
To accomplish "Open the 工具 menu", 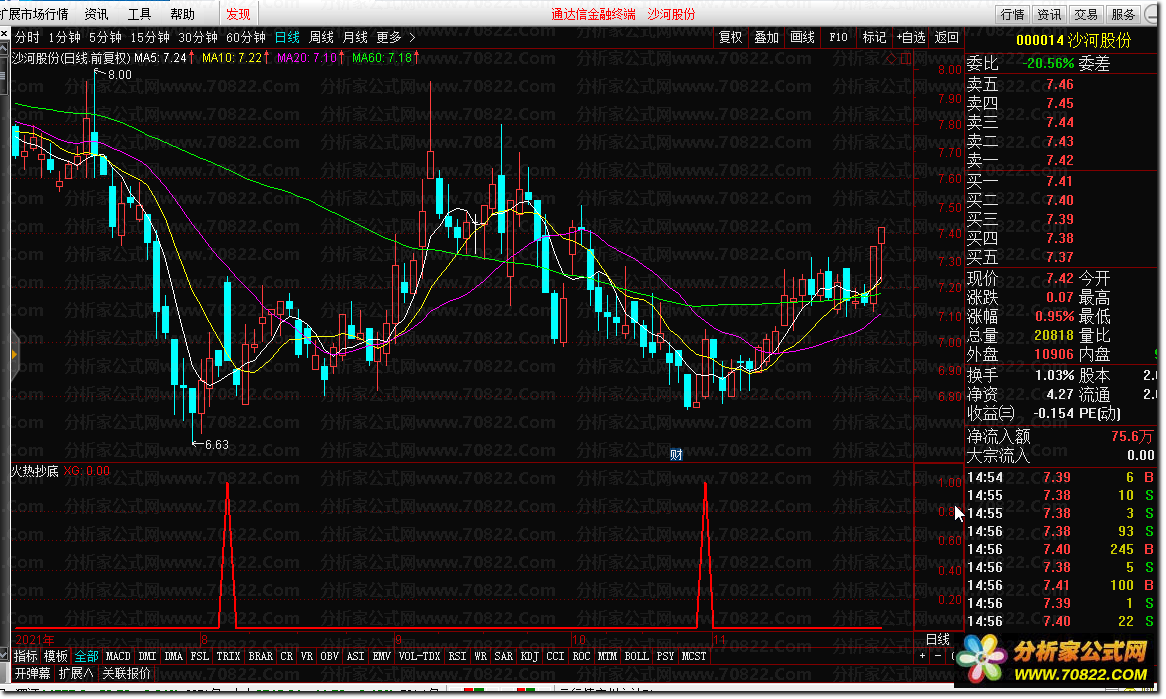I will click(x=139, y=14).
